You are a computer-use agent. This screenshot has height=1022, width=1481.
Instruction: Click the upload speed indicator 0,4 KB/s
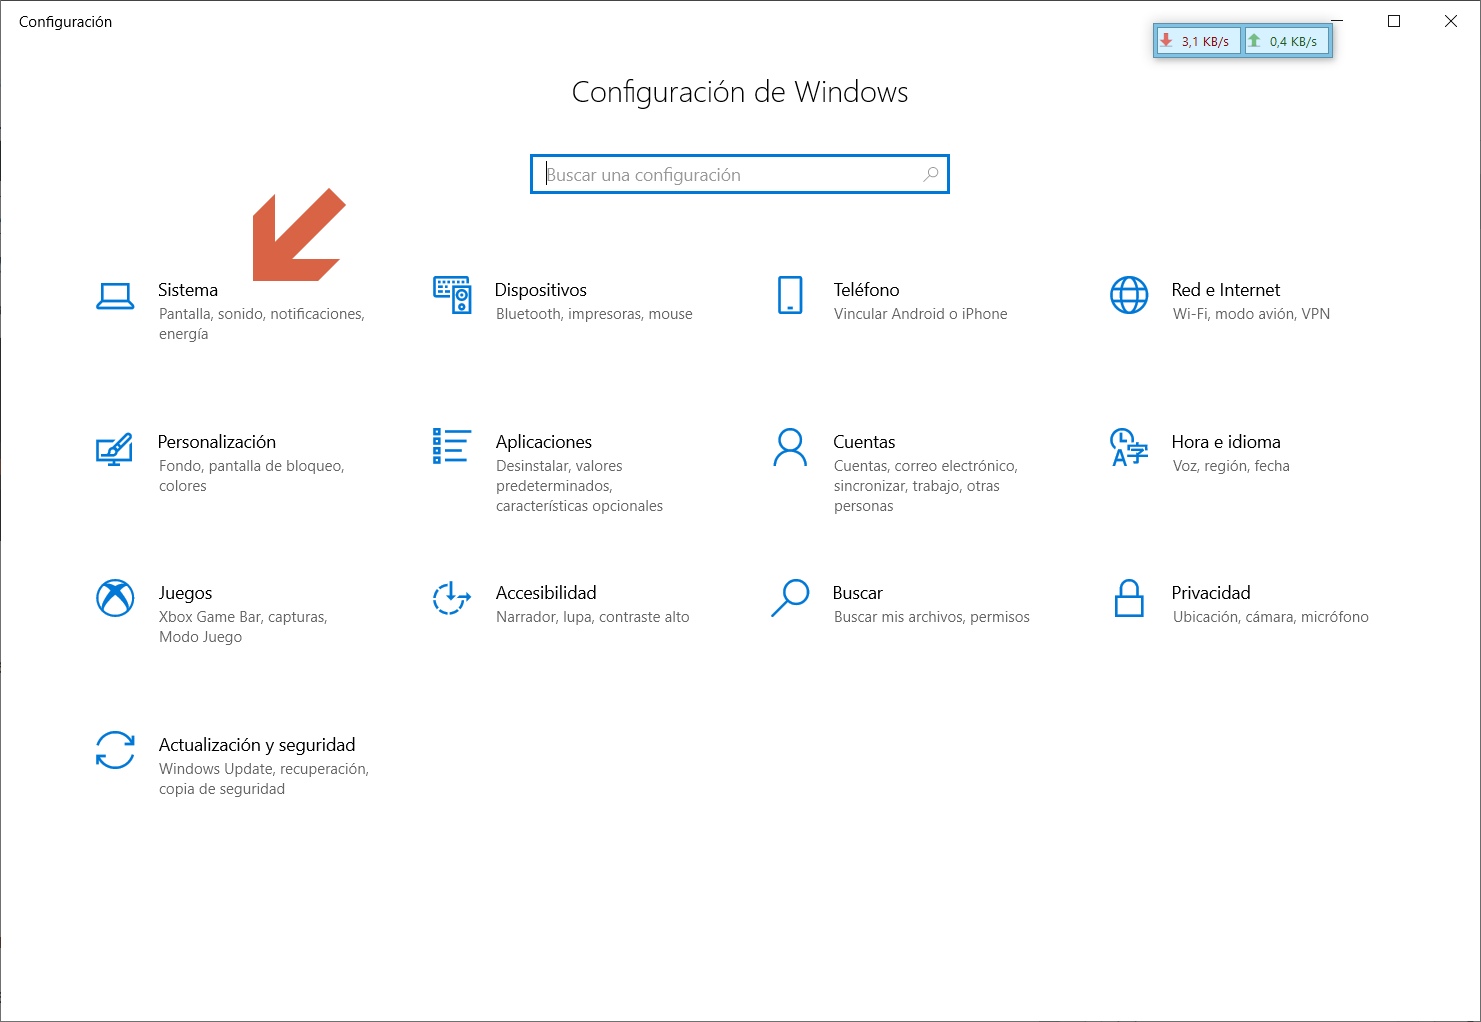point(1286,41)
